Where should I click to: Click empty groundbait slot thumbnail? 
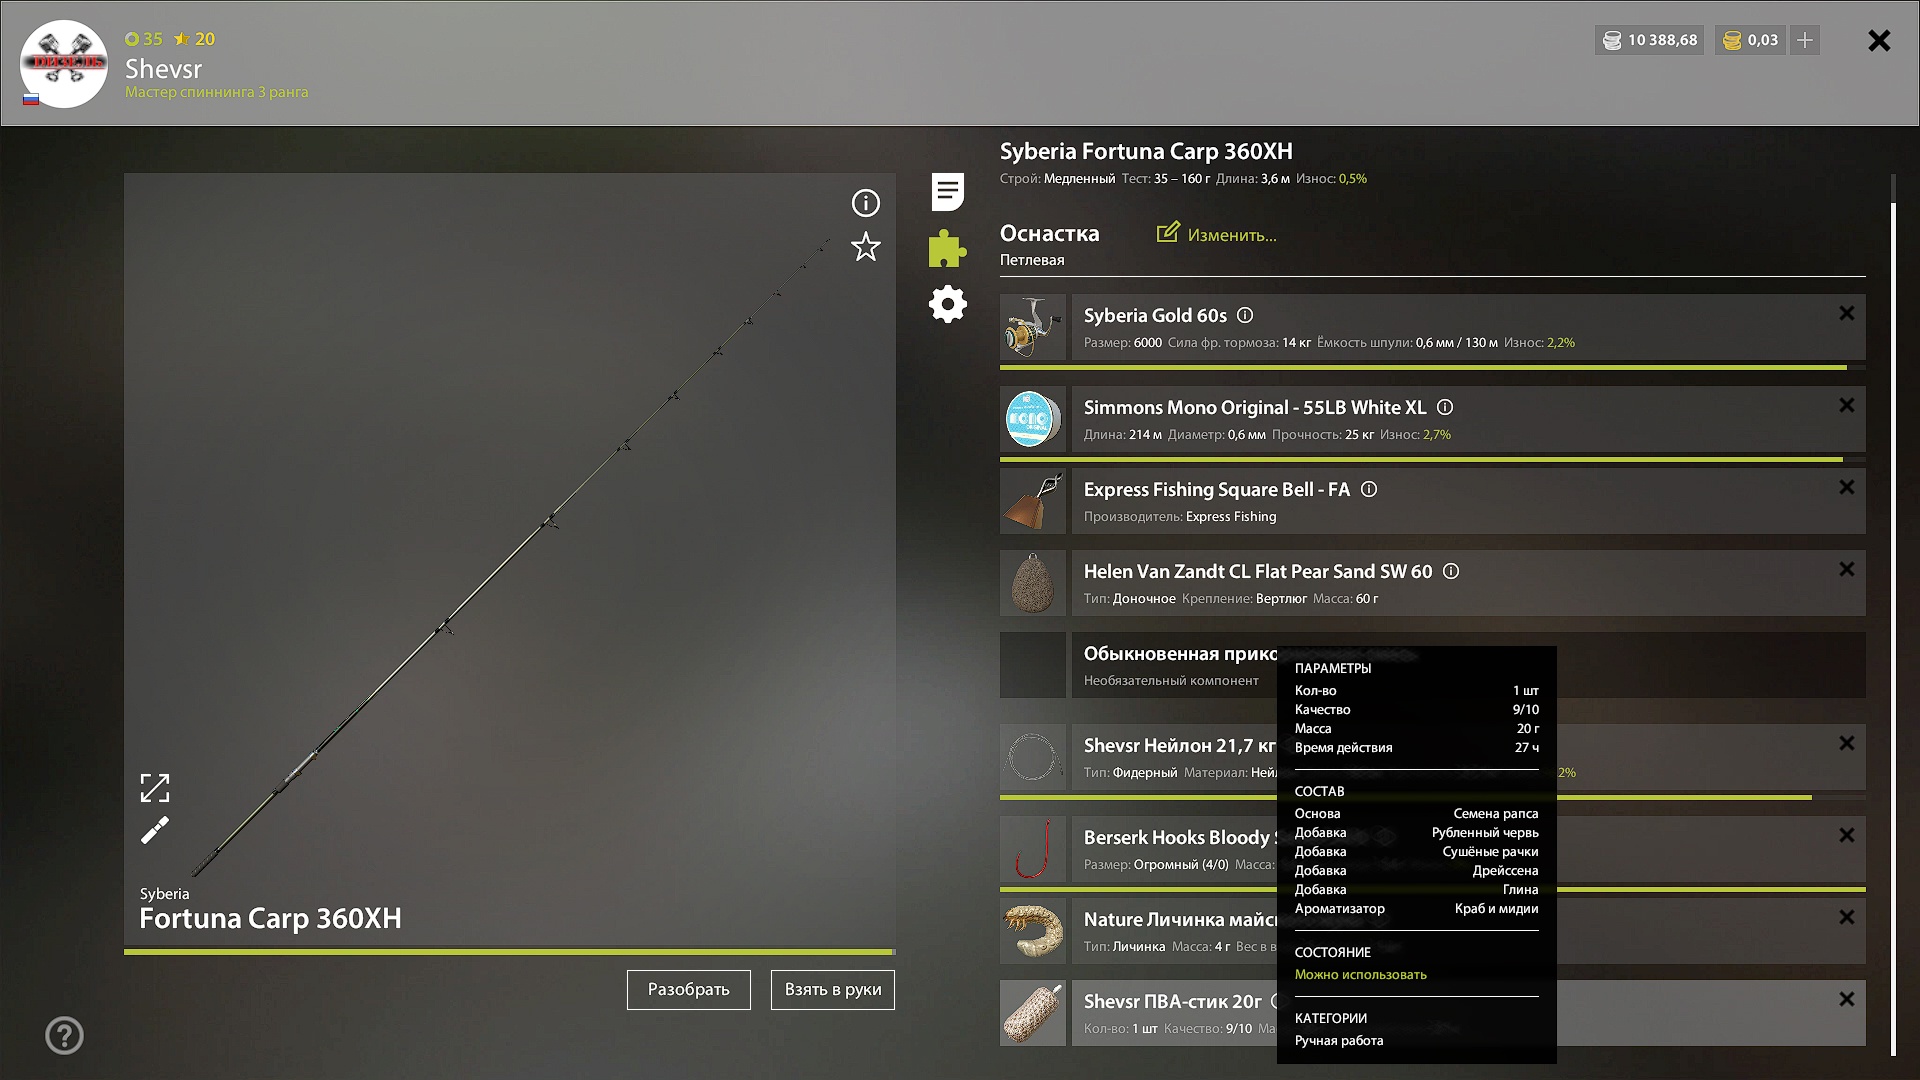[1033, 665]
